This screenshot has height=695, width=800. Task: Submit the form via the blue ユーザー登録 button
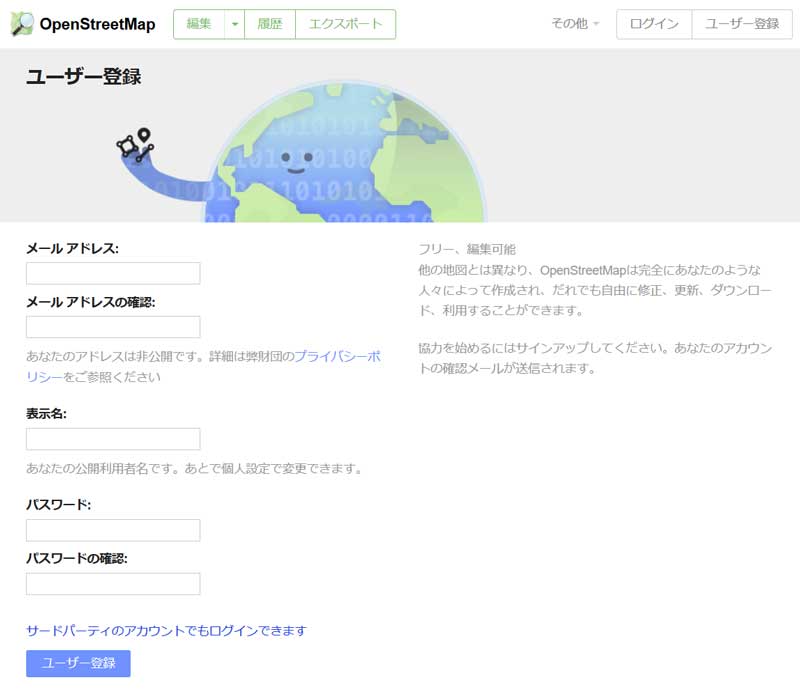(x=76, y=661)
